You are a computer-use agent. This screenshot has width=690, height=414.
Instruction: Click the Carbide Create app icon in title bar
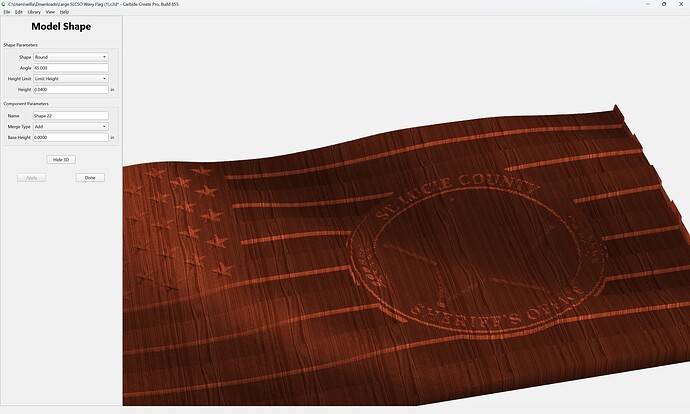4,4
